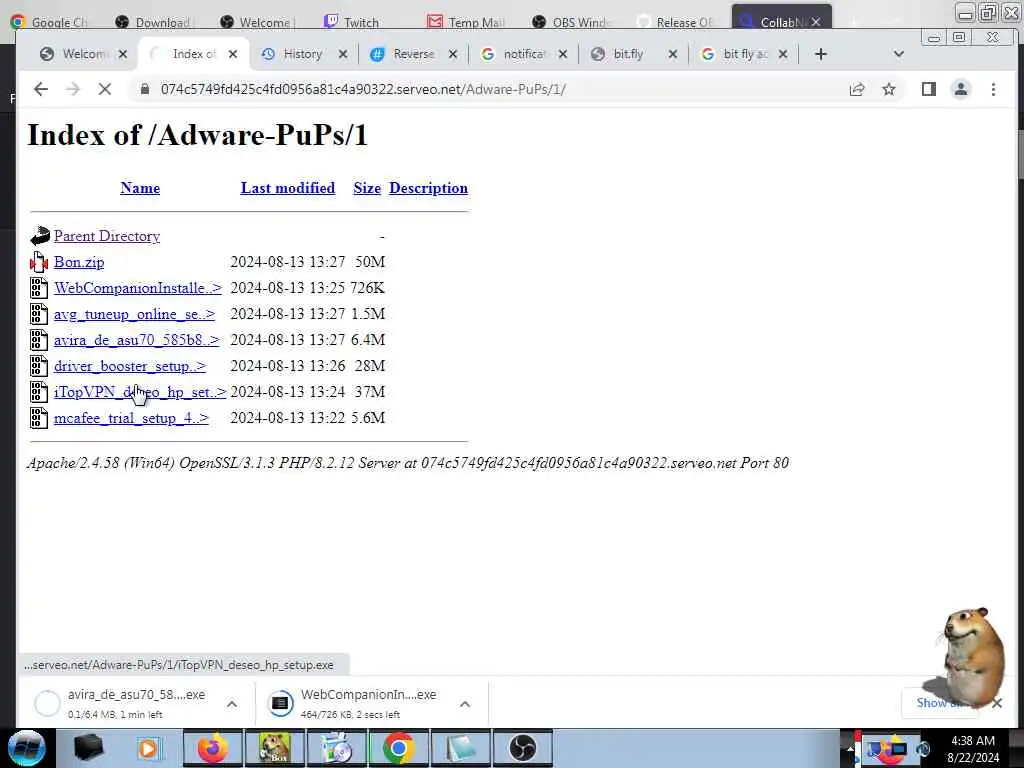Download iTopVPN_deseo_hp_setup file link

tap(140, 392)
